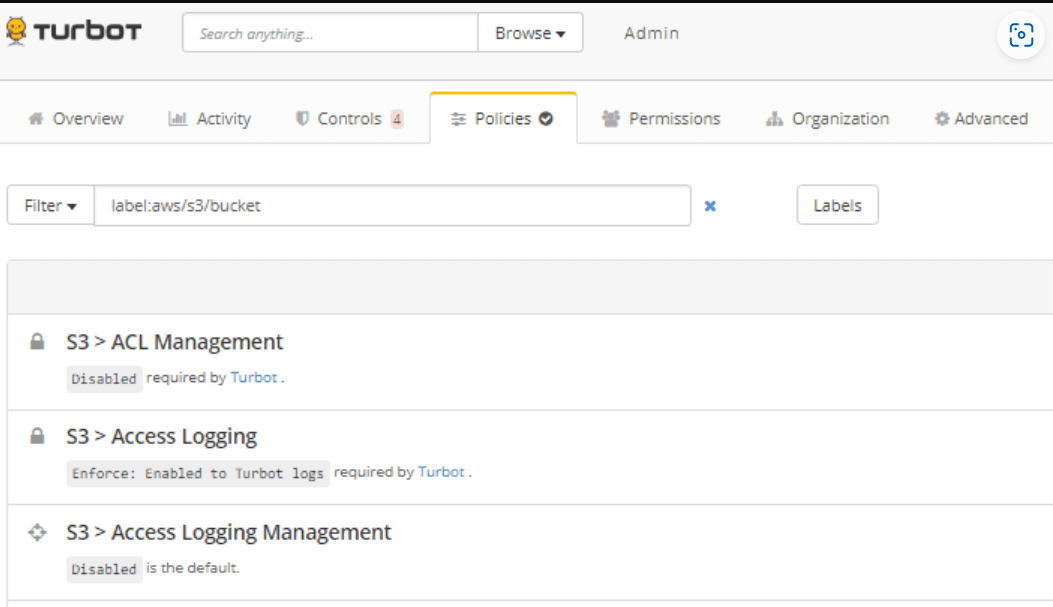Open the Filter dropdown

50,205
